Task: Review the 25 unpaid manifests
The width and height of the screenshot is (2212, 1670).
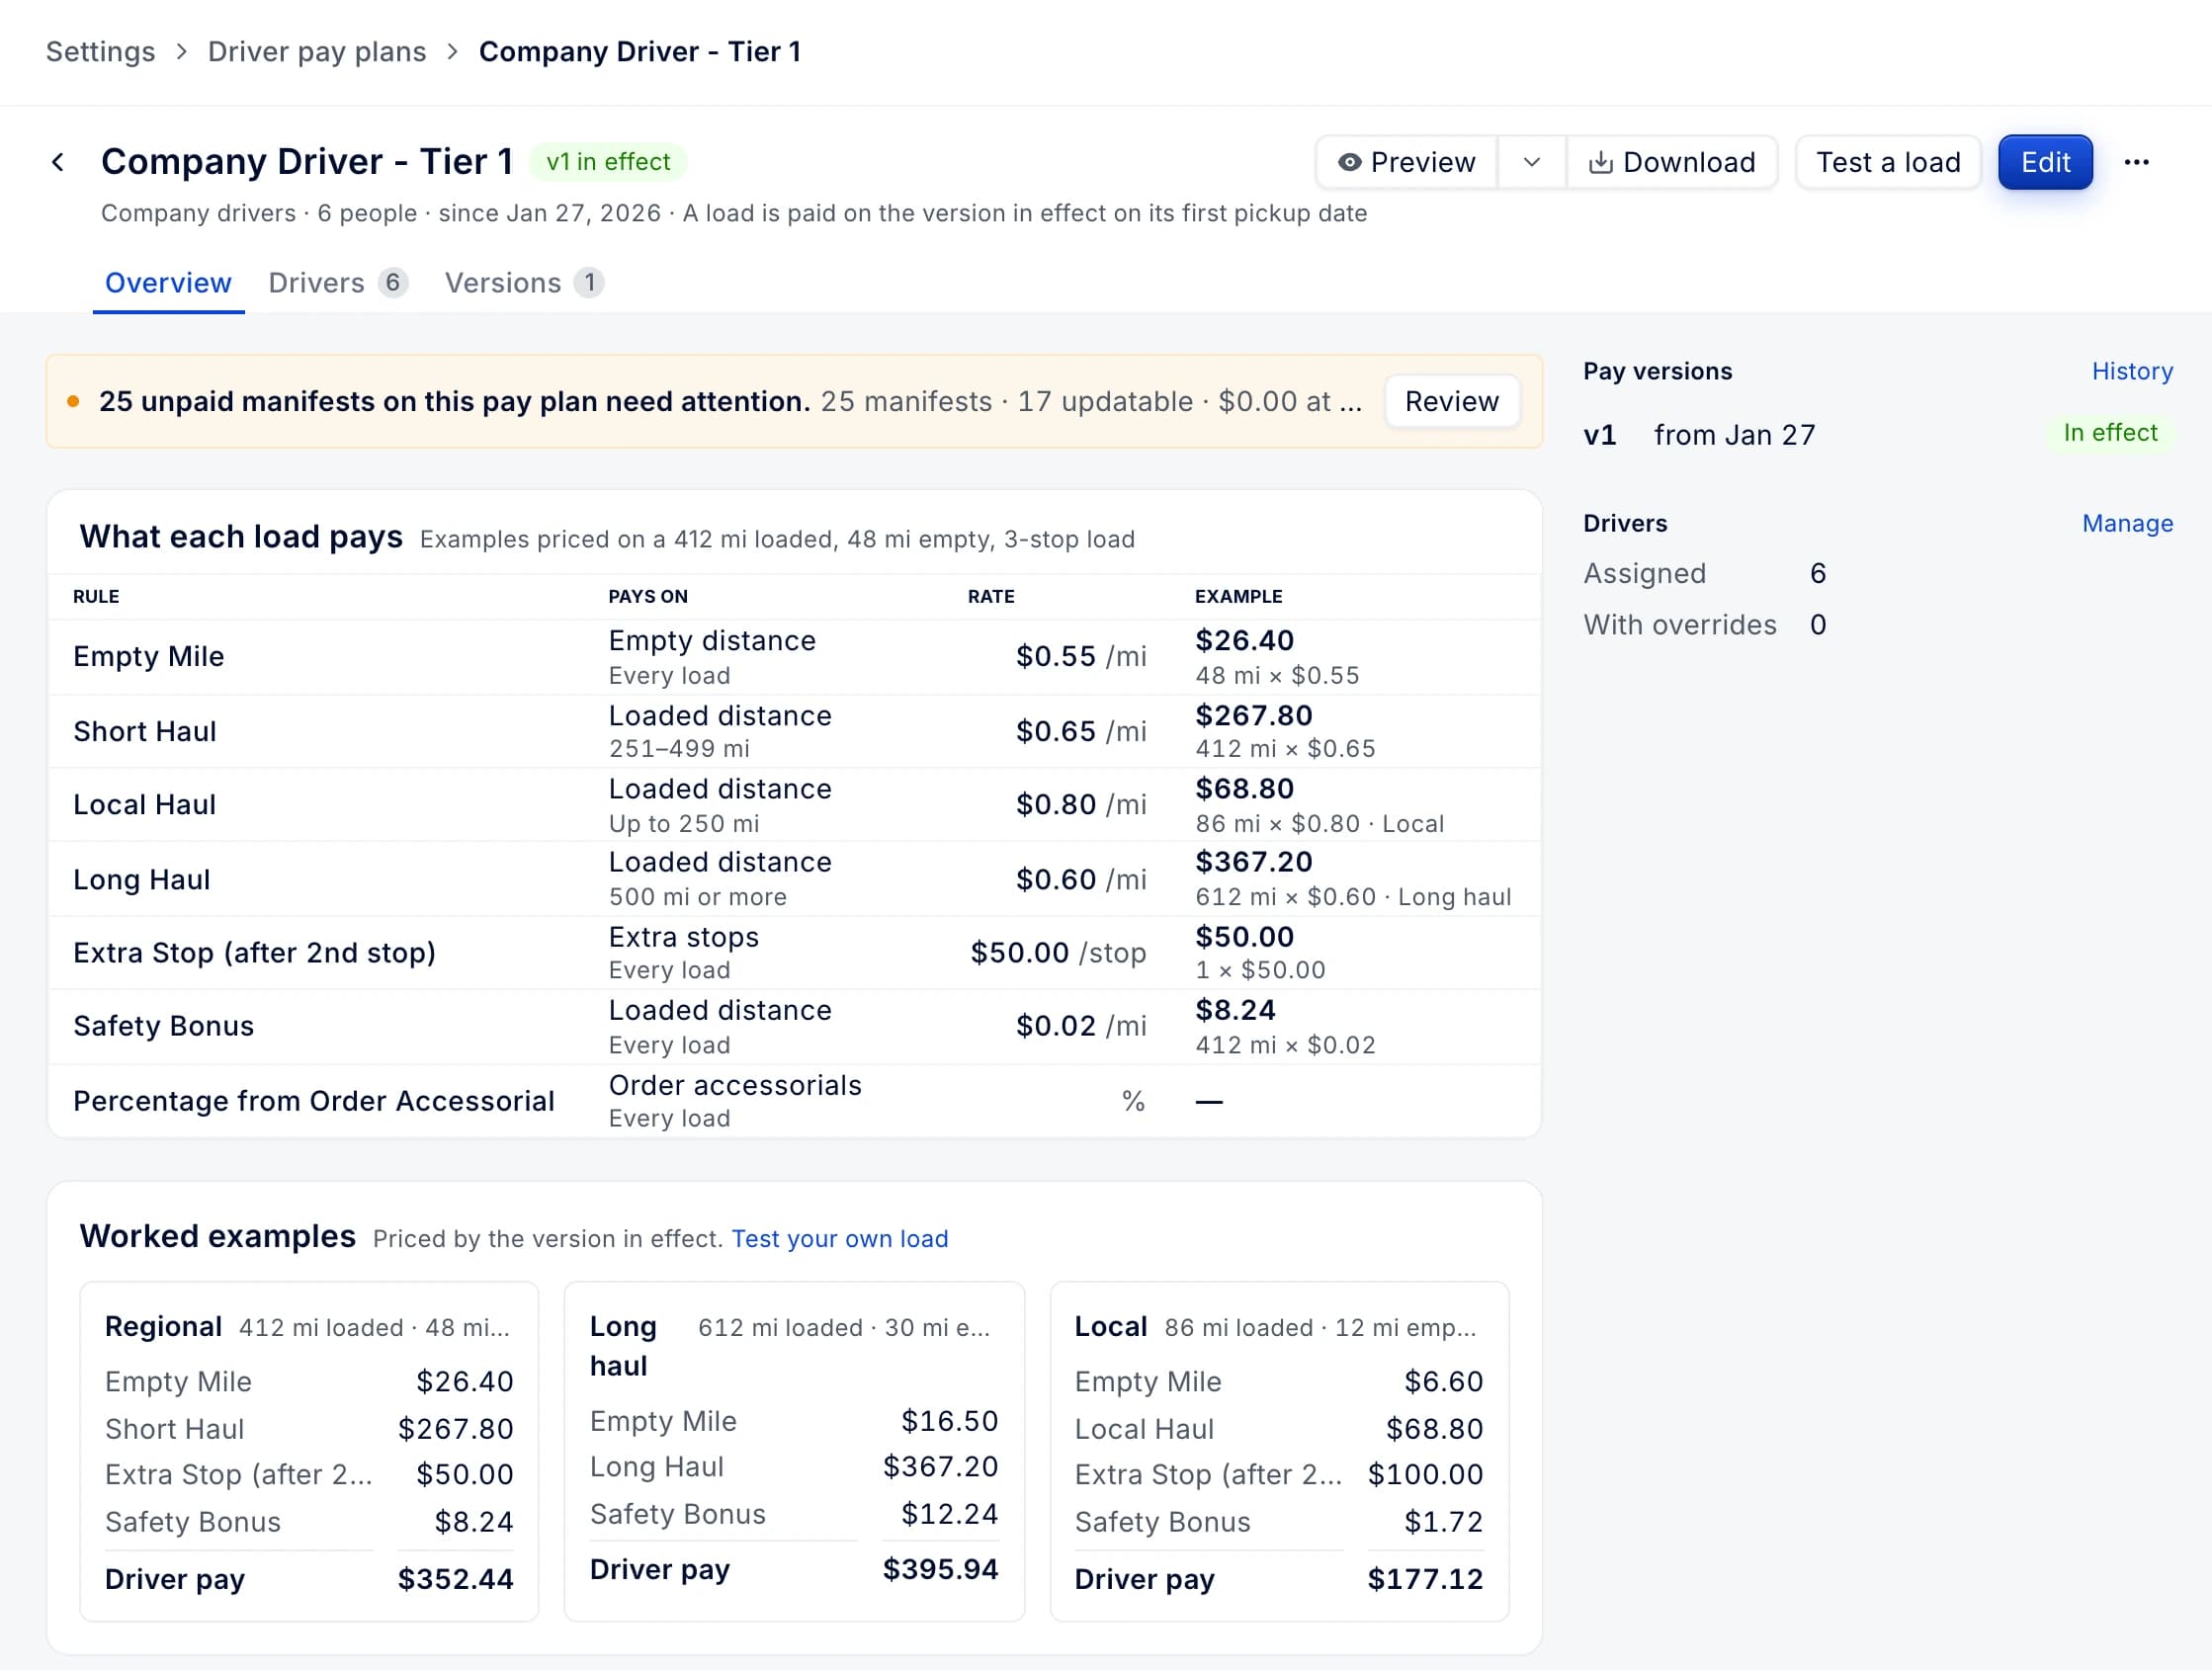Action: tap(1451, 401)
